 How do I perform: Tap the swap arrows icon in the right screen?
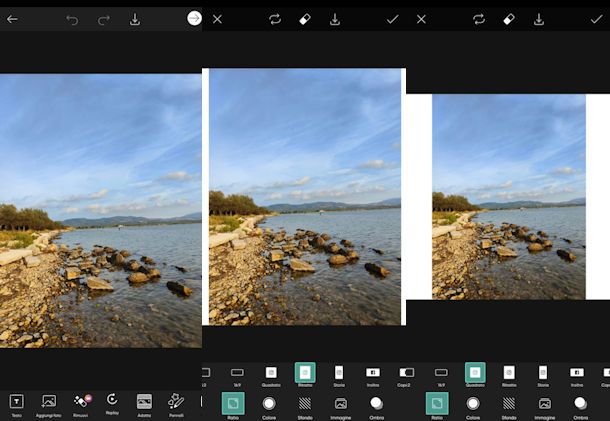(x=479, y=19)
